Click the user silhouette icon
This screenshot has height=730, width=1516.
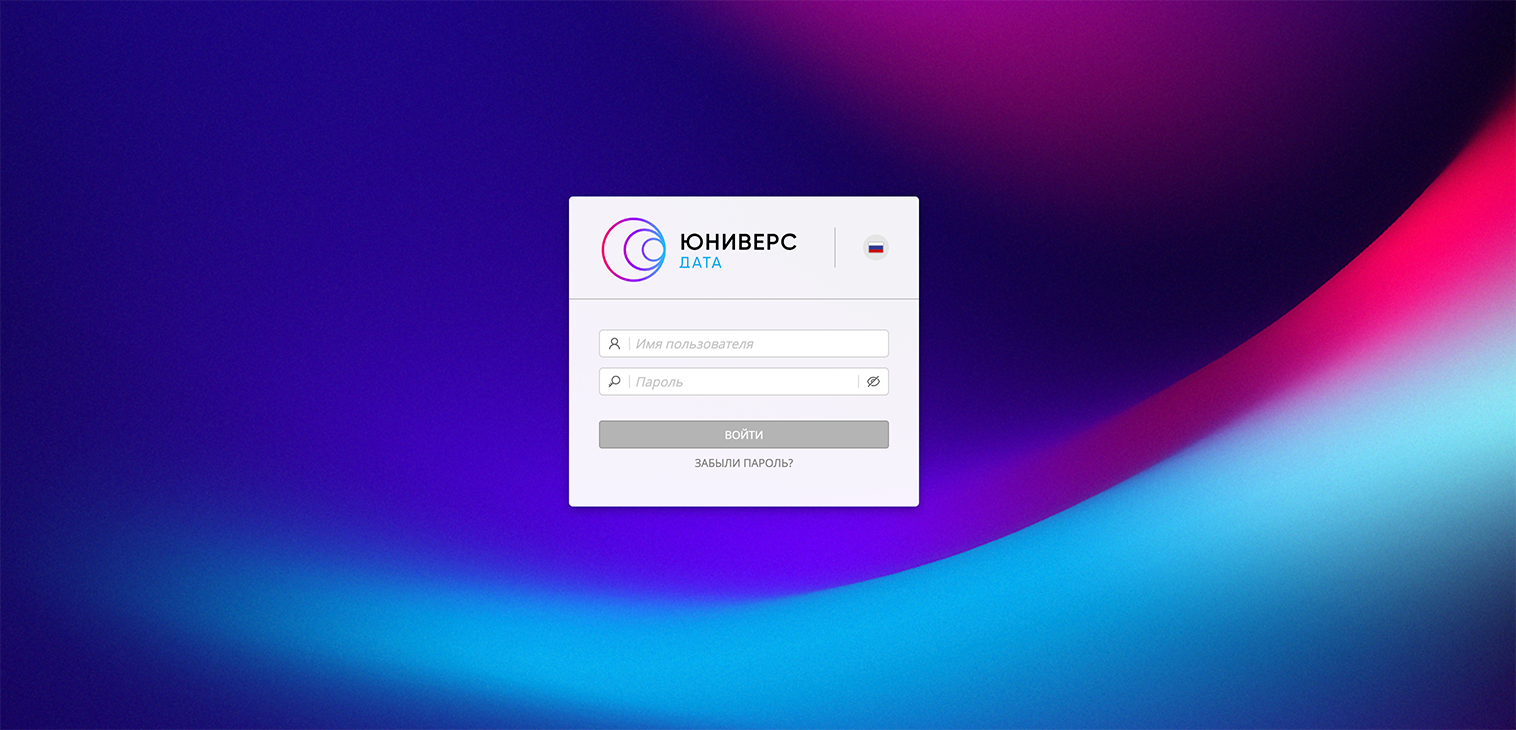point(614,343)
